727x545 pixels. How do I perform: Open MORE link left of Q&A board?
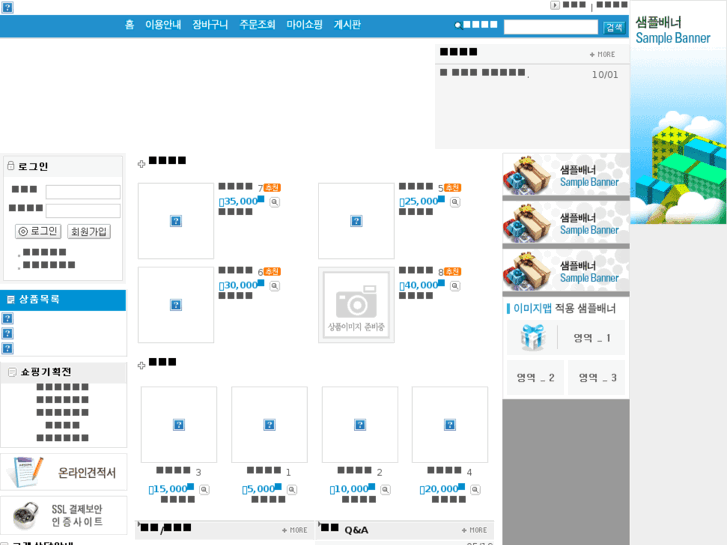[x=294, y=530]
